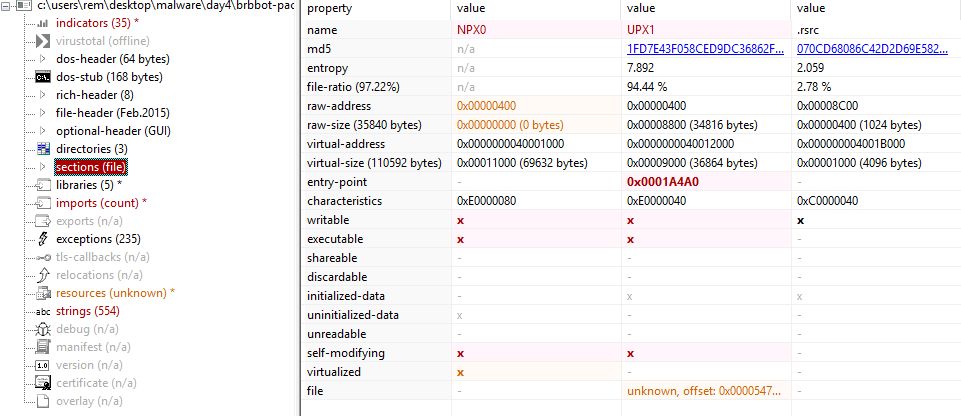Click the exports icon
The width and height of the screenshot is (961, 416).
[x=42, y=221]
